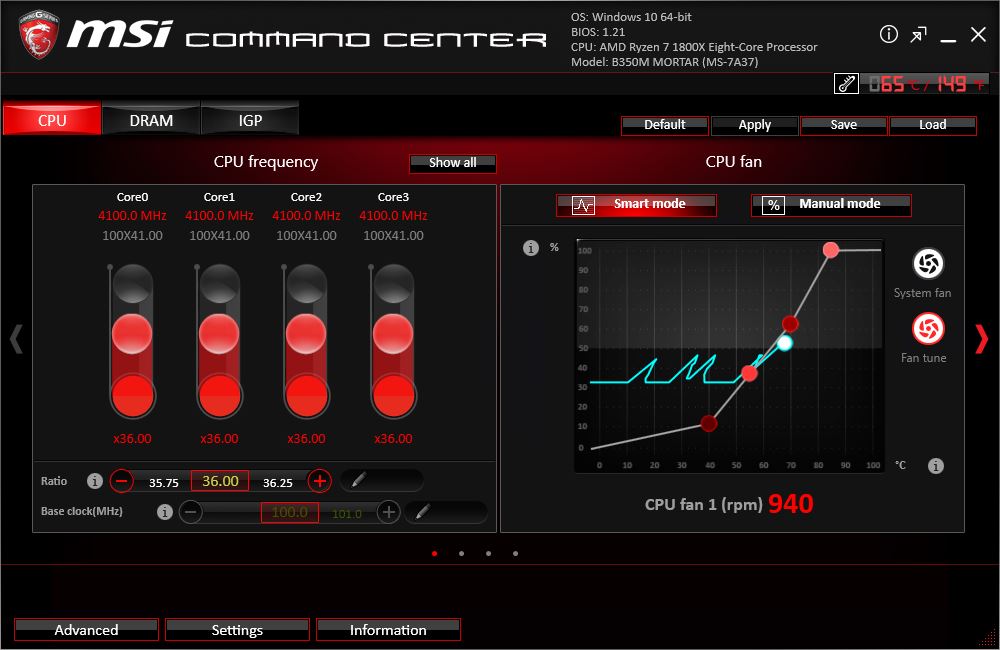Select the third page indicator dot
Viewport: 1000px width, 650px height.
(489, 554)
